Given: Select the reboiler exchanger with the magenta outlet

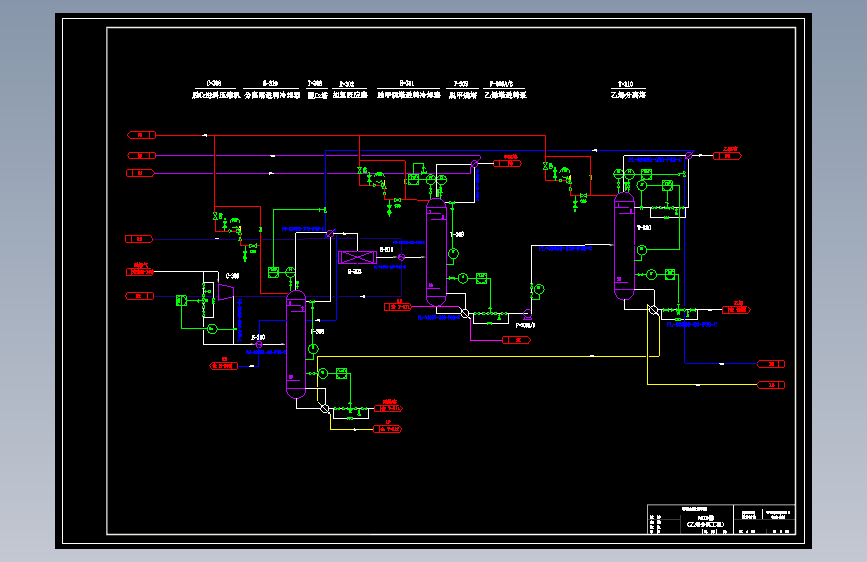Looking at the screenshot, I should [x=465, y=314].
